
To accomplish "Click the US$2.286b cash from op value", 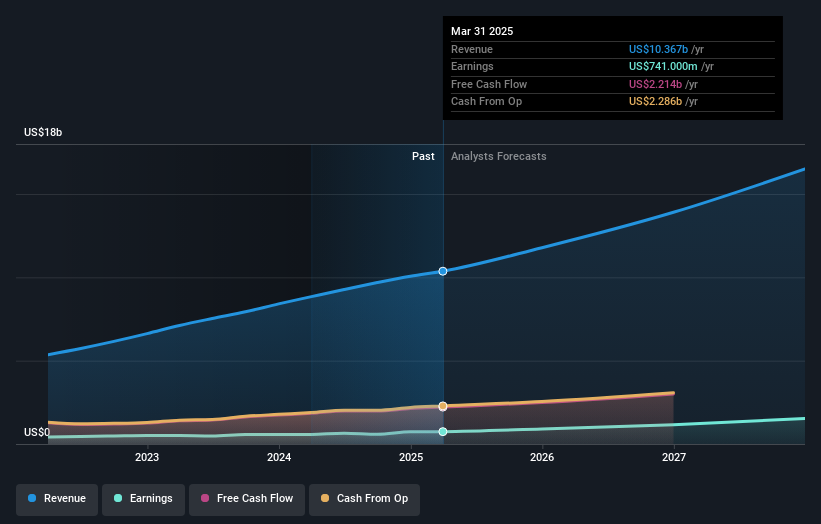I will pyautogui.click(x=655, y=102).
